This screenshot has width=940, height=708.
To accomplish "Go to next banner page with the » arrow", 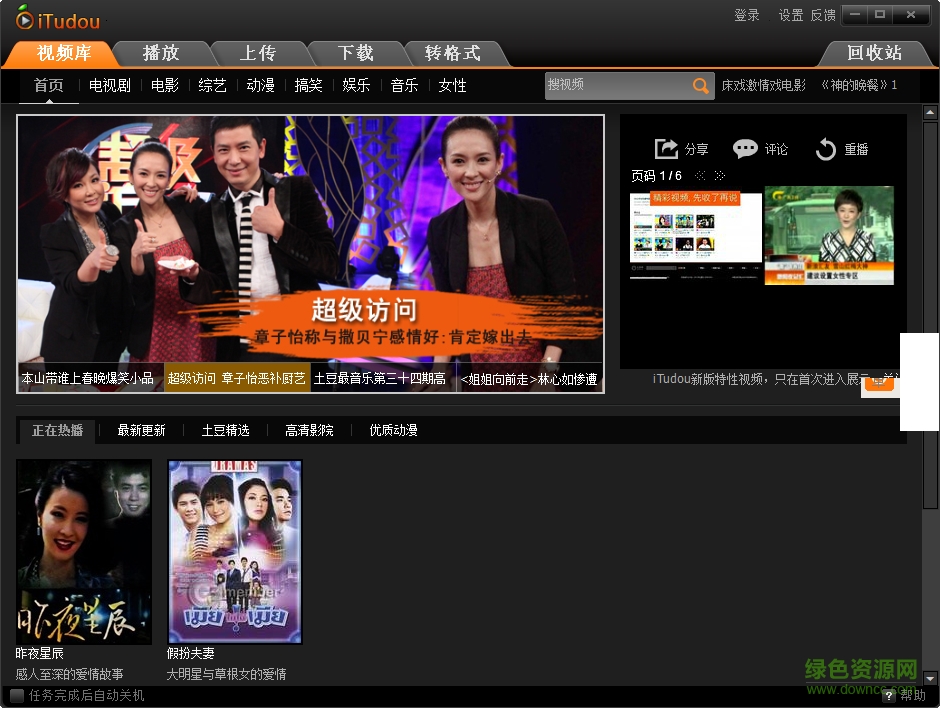I will coord(720,174).
